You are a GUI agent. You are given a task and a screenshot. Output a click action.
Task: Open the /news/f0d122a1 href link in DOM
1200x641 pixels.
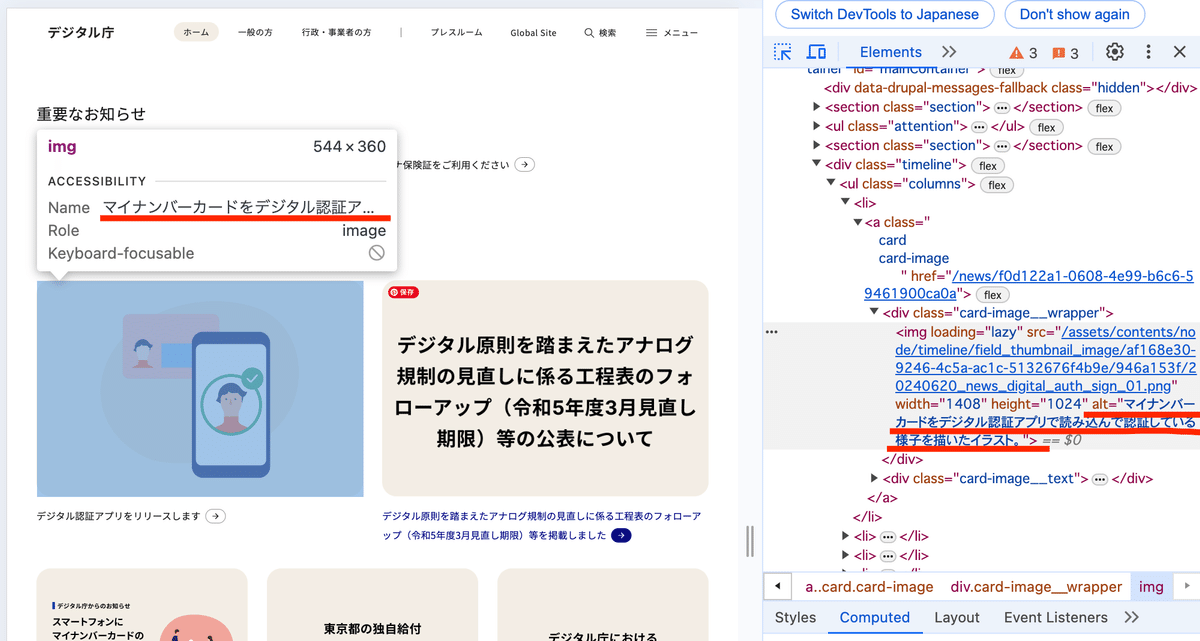(x=1029, y=284)
